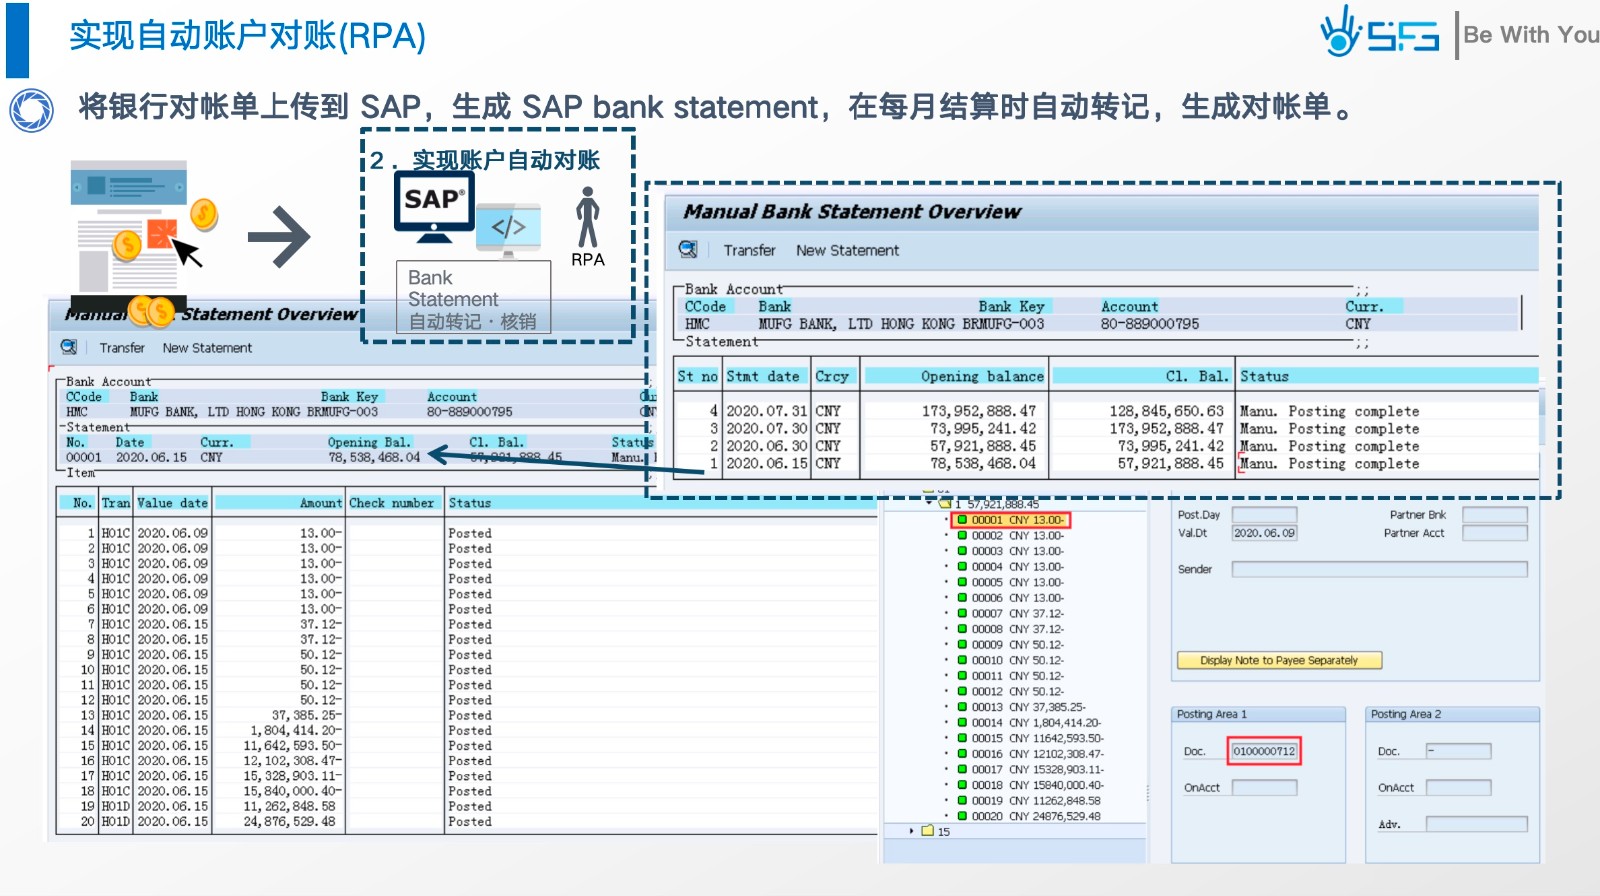Click New Statement in the left overview toolbar

click(207, 348)
